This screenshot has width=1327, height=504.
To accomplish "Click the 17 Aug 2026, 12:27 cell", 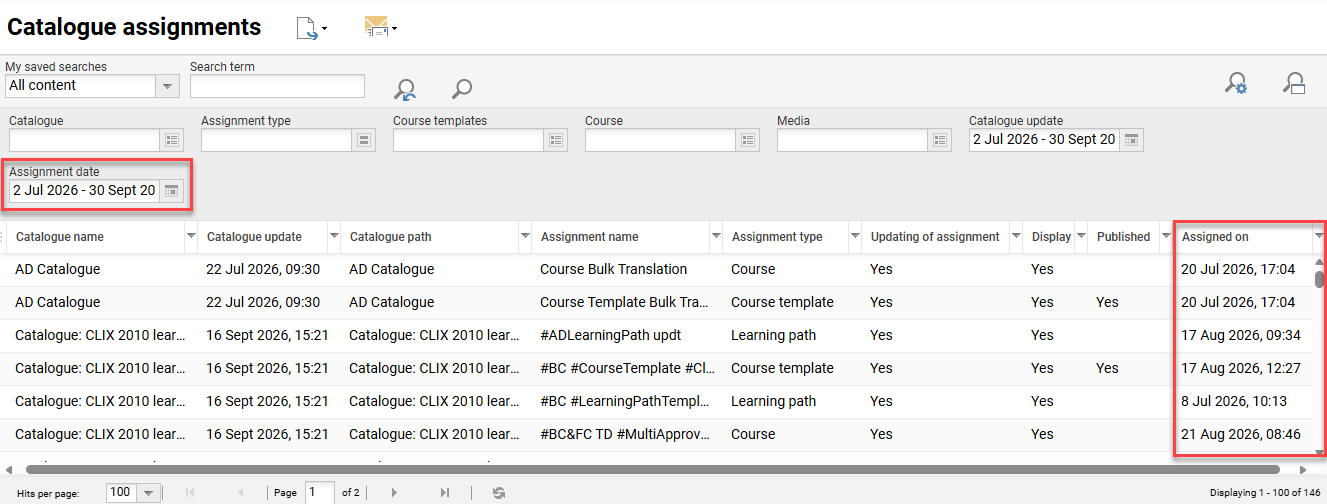I will tap(1242, 368).
